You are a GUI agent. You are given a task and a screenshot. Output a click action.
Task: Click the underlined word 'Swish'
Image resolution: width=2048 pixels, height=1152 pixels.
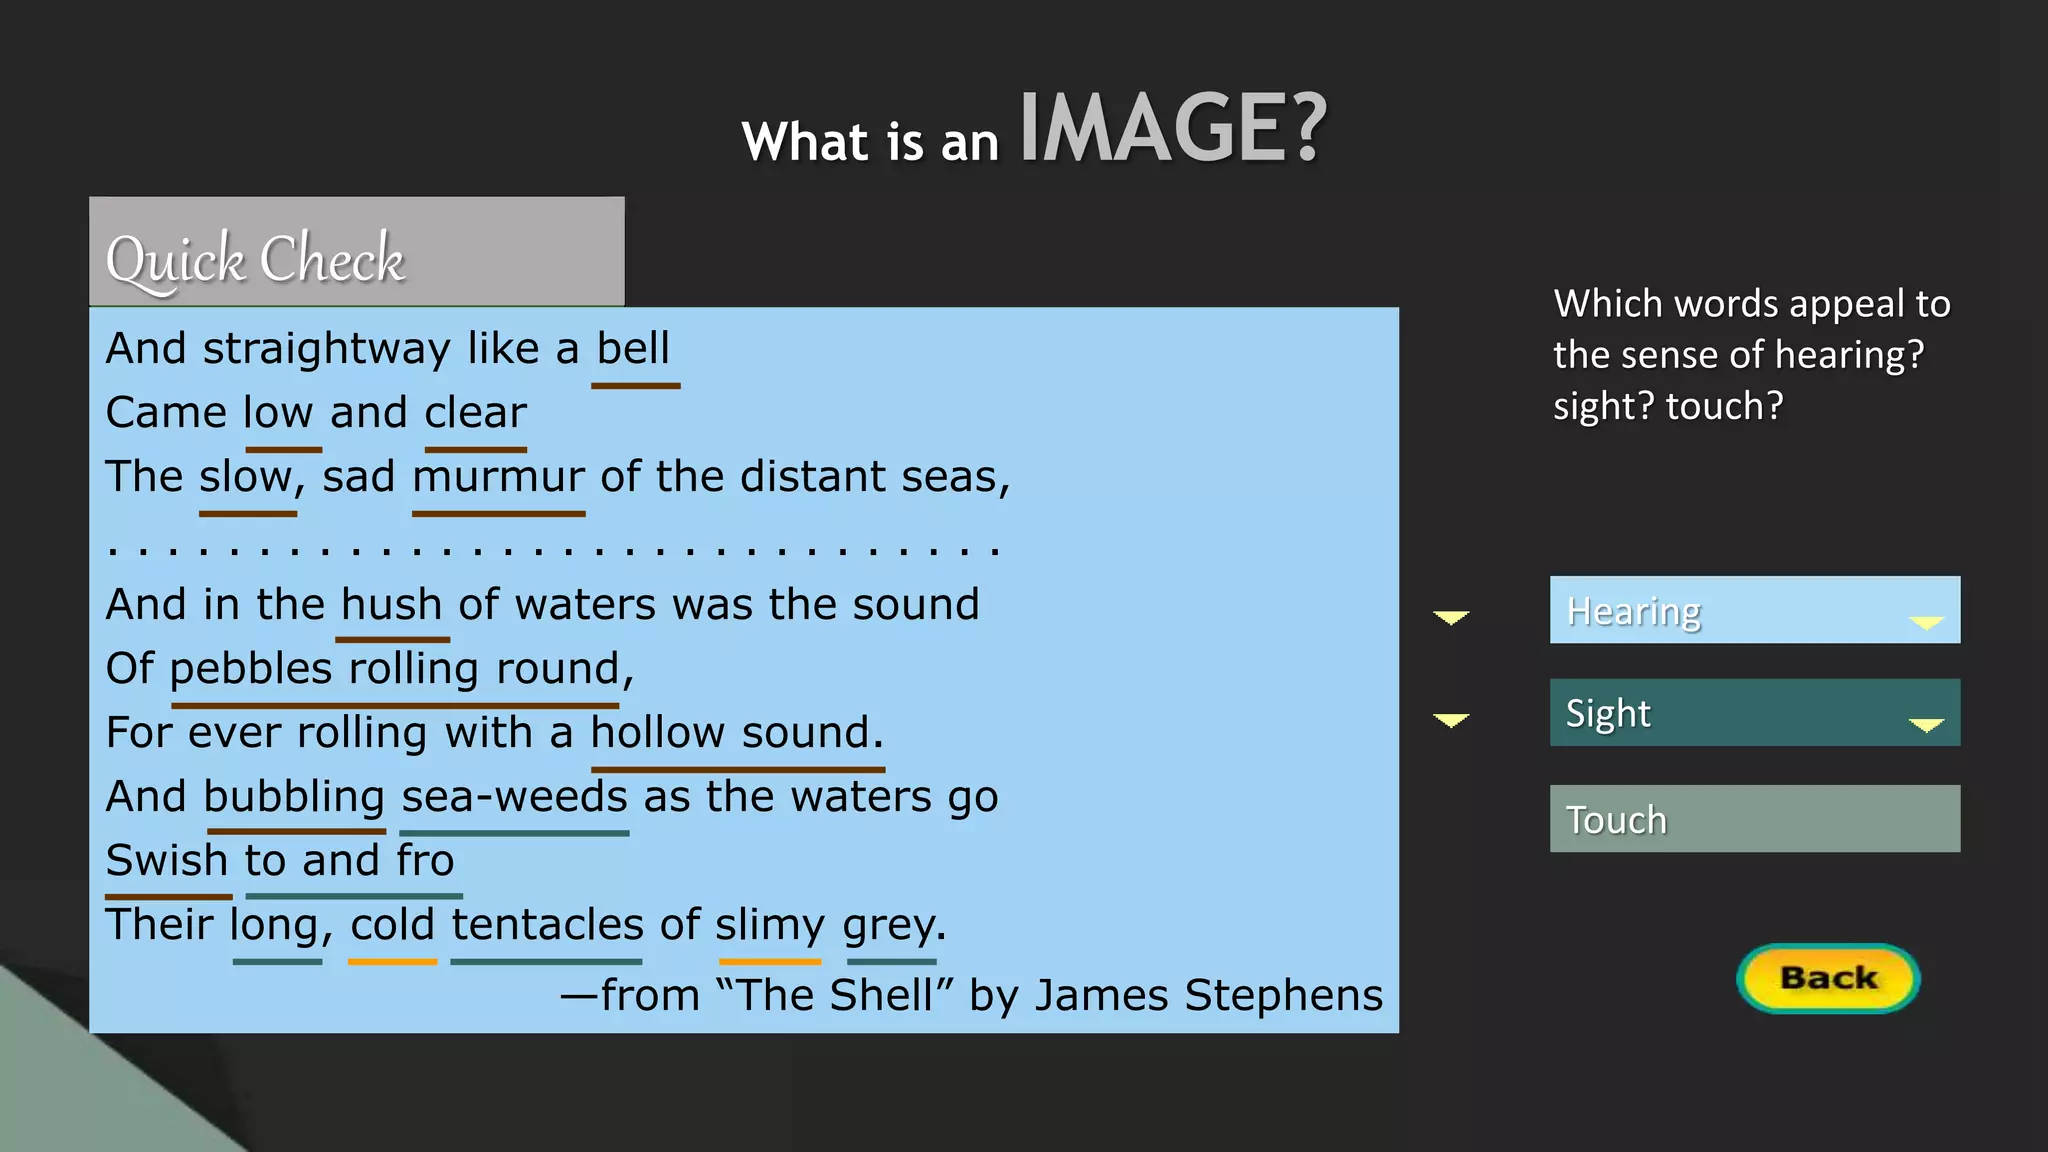coord(167,861)
